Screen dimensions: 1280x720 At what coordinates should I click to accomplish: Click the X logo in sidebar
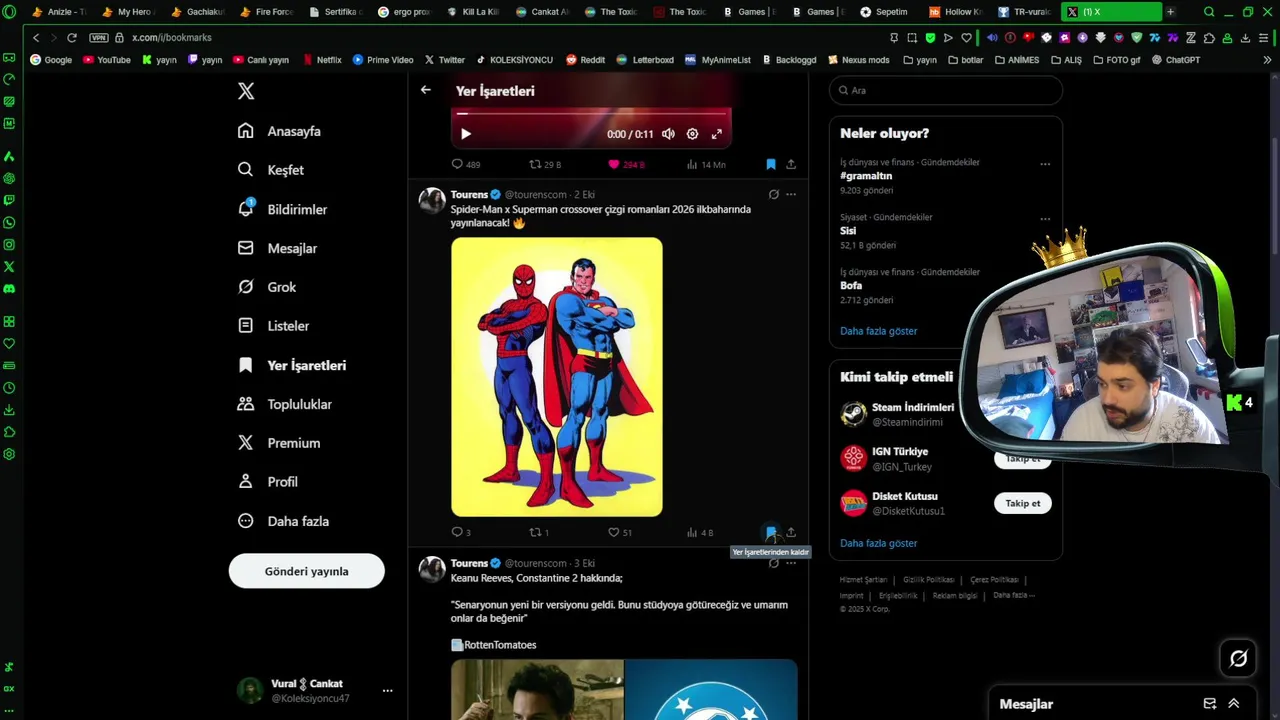click(246, 91)
